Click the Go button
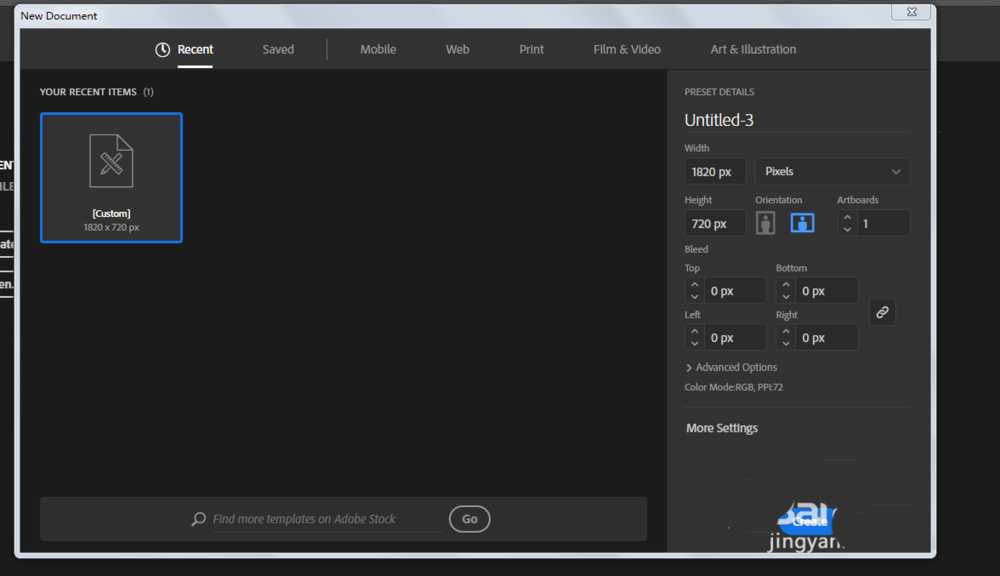 (x=469, y=519)
